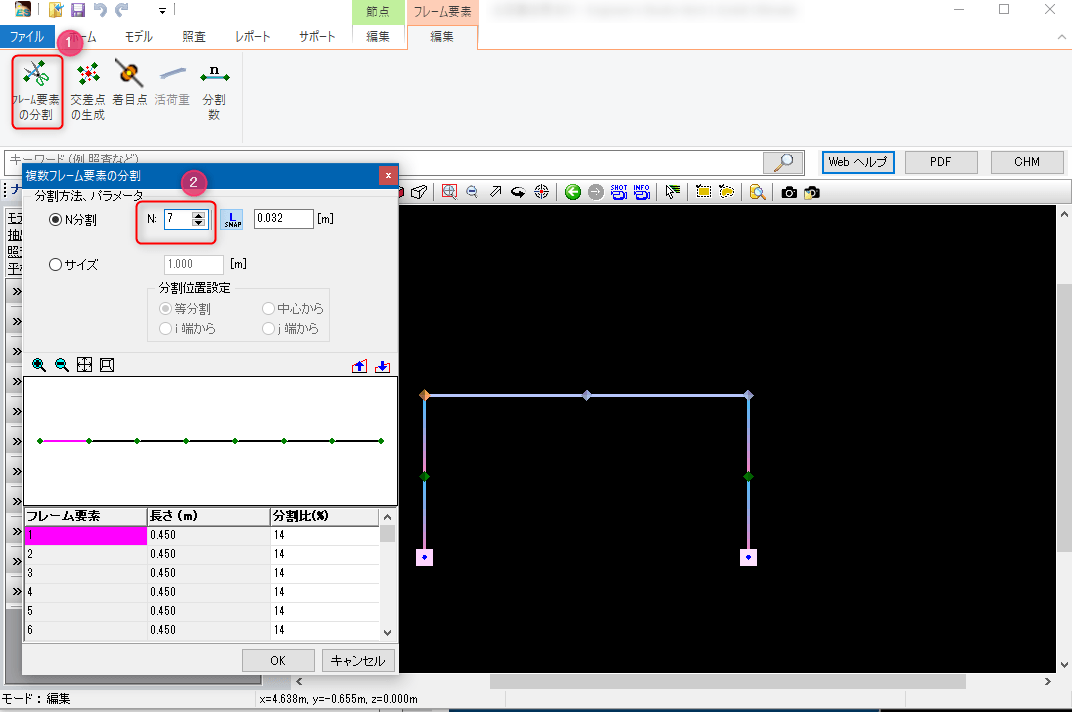Click the 分割数 ribbon icon
The width and height of the screenshot is (1072, 712).
coord(214,74)
